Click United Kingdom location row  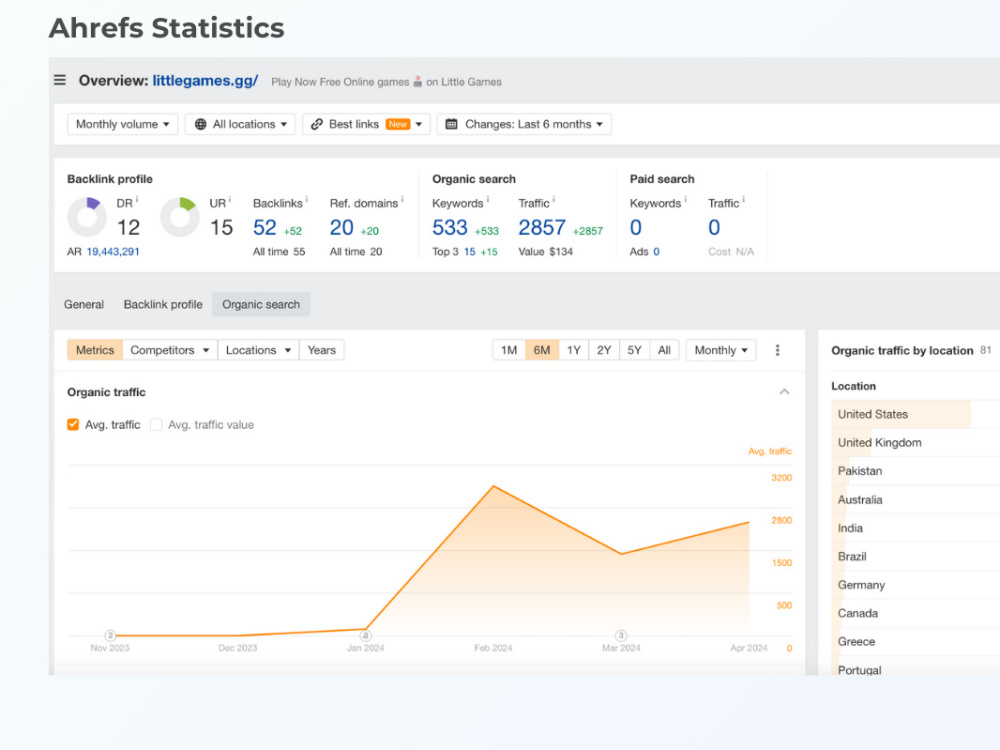(x=915, y=443)
